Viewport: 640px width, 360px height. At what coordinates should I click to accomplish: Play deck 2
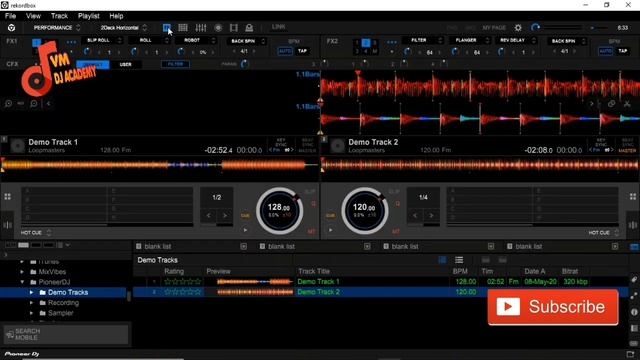click(x=330, y=230)
